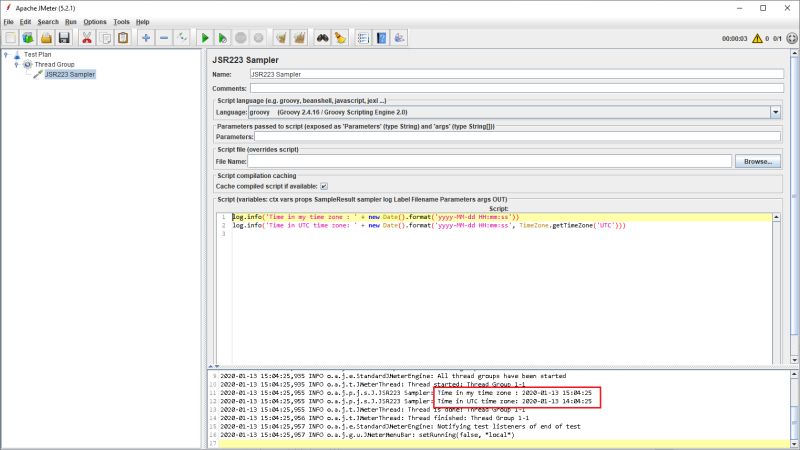Click the log line 'All thread groups have been started'
This screenshot has height=450, width=800.
click(393, 376)
